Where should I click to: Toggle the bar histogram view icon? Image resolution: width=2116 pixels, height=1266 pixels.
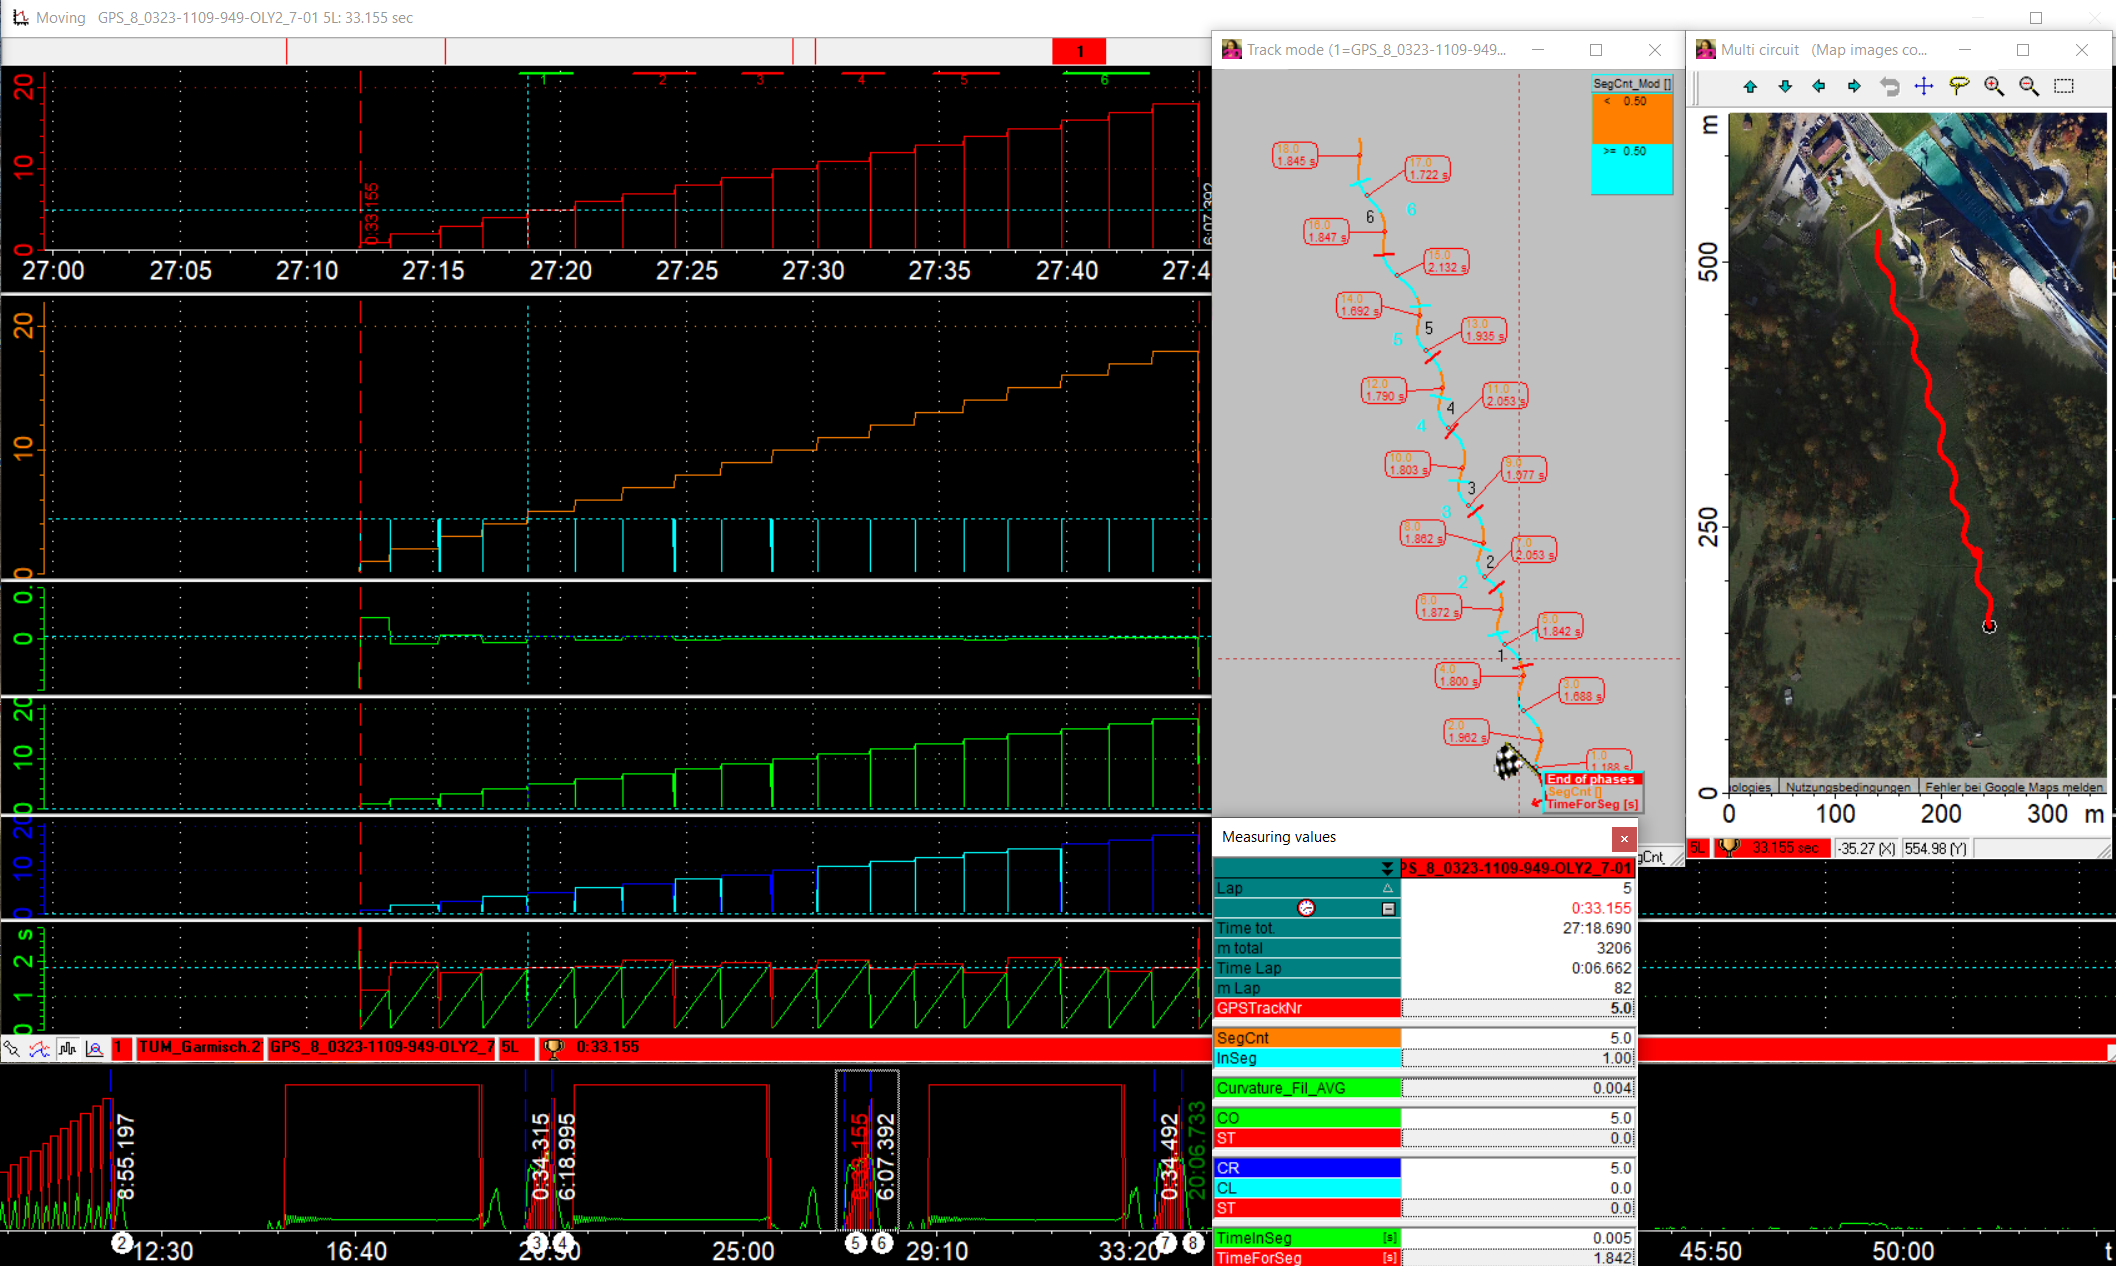click(68, 1048)
